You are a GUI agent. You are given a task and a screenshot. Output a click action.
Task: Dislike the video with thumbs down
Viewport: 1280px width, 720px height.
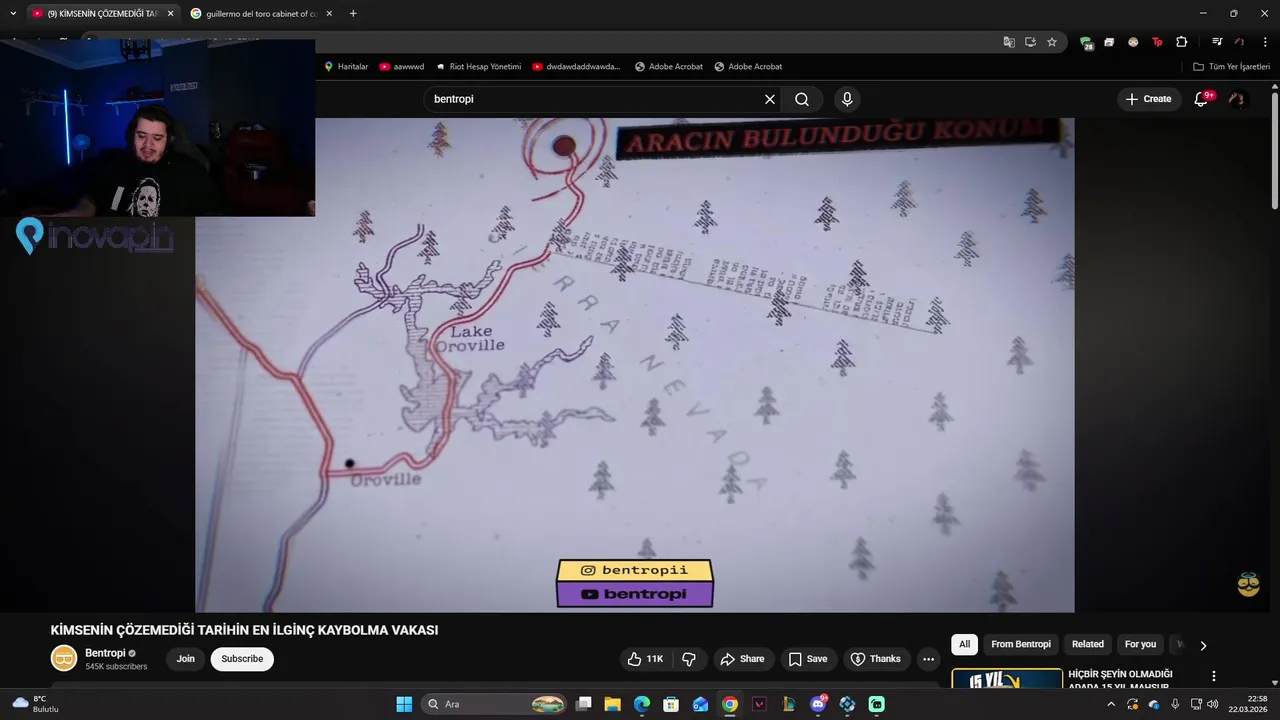tap(689, 659)
